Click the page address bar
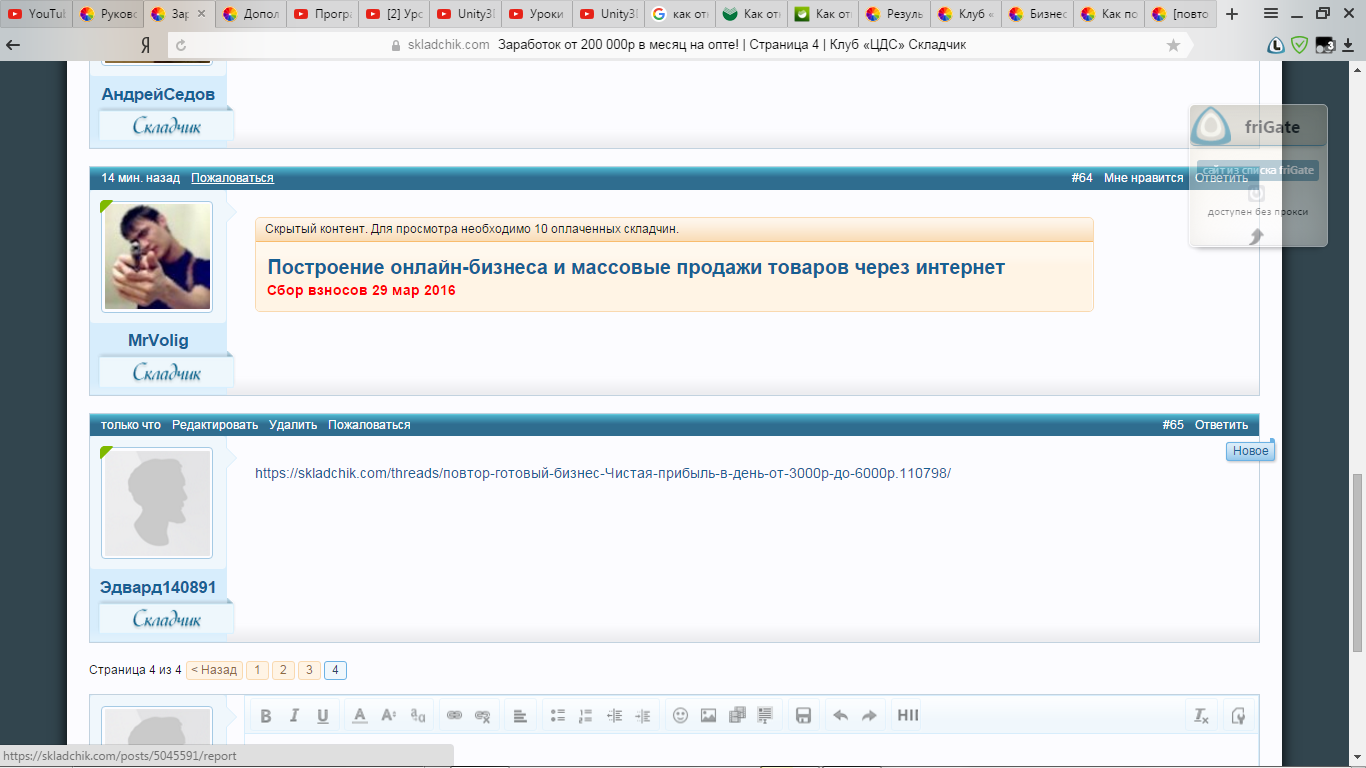This screenshot has width=1366, height=768. click(680, 45)
